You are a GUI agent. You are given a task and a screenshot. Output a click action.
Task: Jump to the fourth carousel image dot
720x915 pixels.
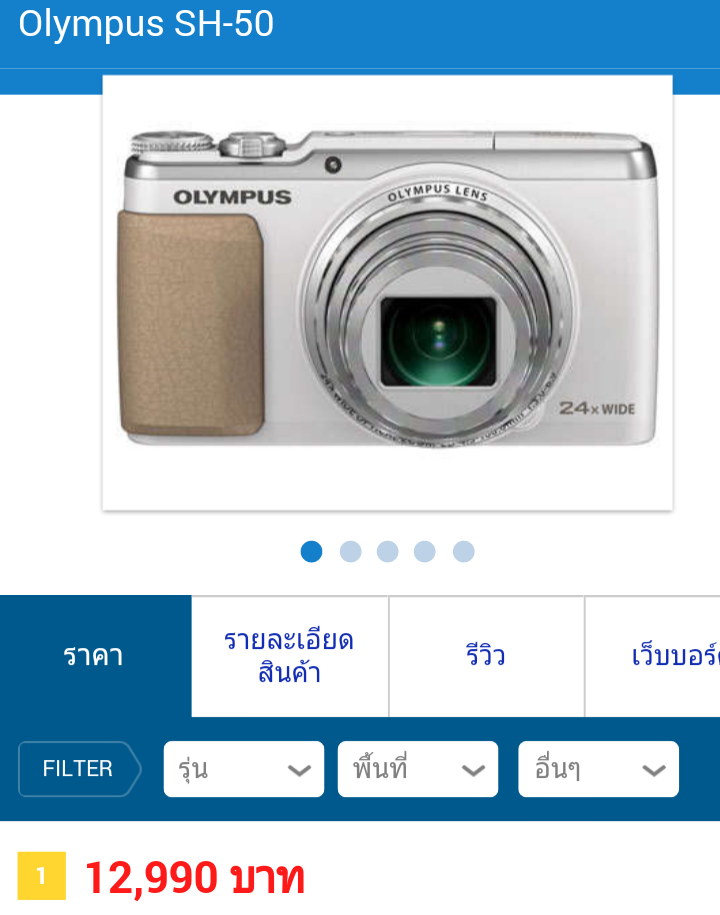click(x=424, y=551)
